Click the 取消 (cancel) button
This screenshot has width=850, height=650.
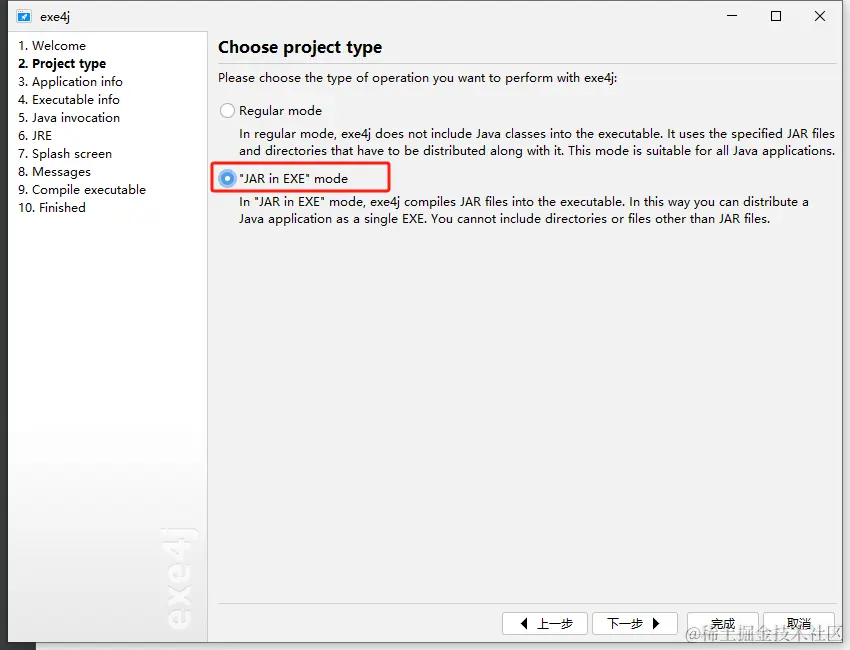799,623
